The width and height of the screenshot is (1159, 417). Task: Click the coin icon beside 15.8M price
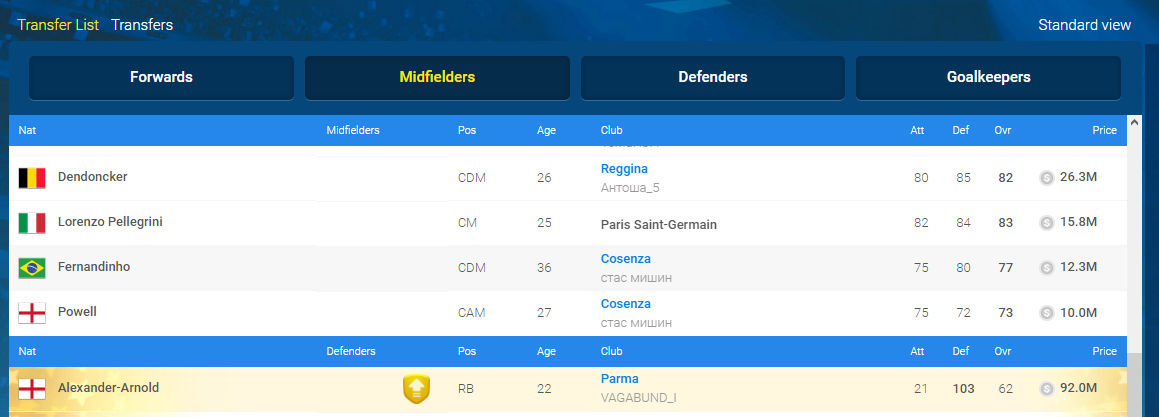point(1047,223)
